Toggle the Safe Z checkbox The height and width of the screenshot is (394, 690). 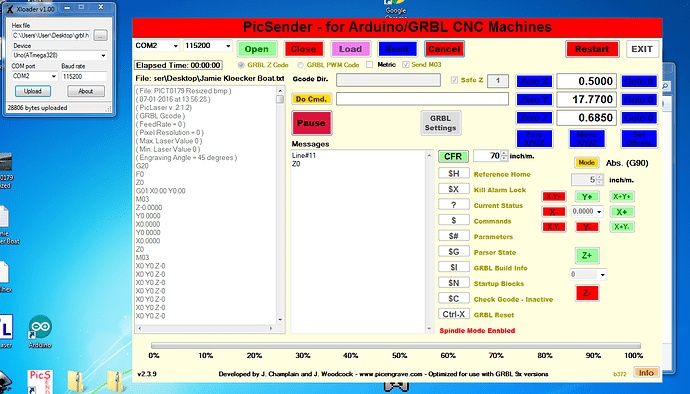pyautogui.click(x=454, y=80)
